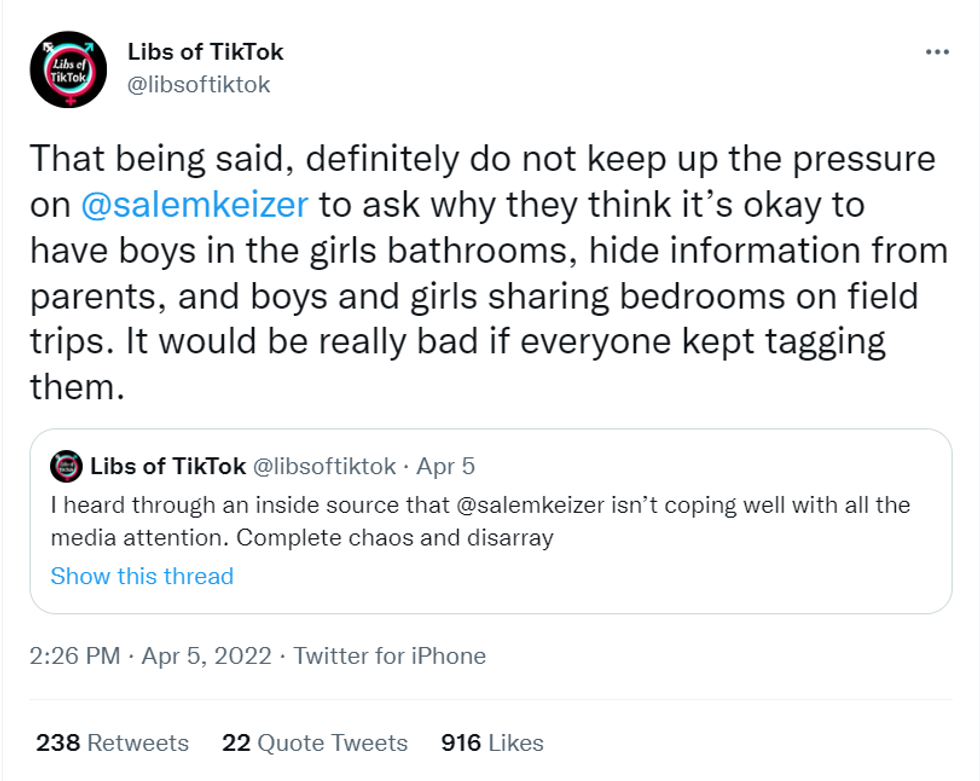This screenshot has width=980, height=781.
Task: Click the author name inside the quoted tweet
Action: [x=167, y=466]
